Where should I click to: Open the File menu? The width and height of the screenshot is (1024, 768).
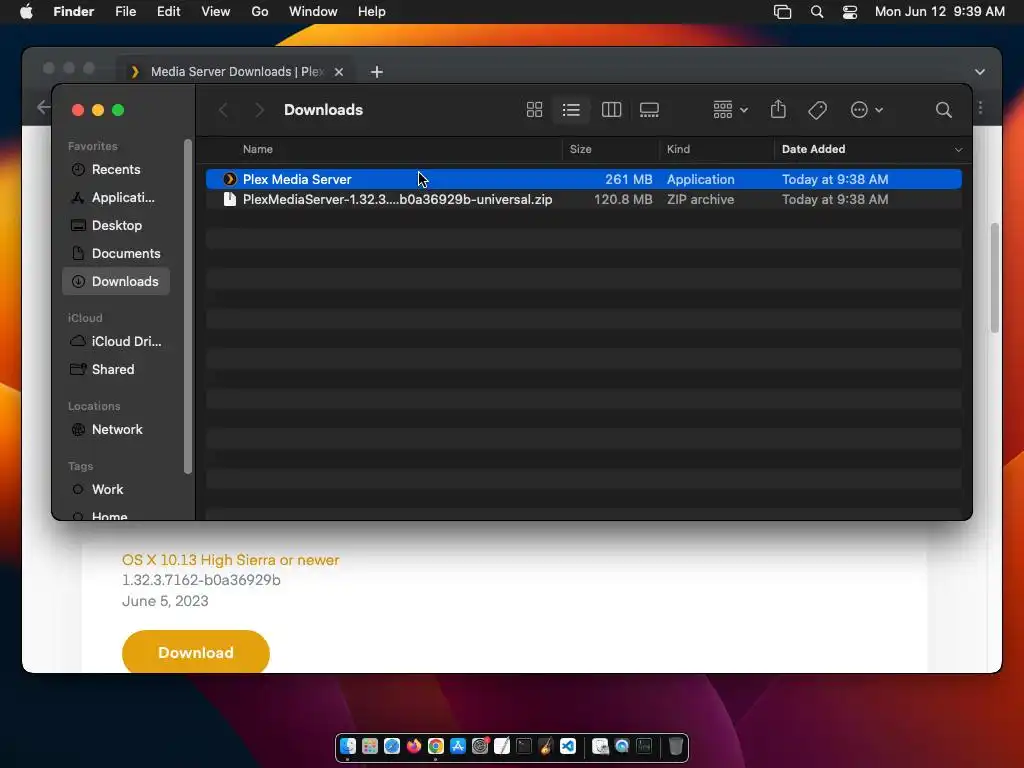125,12
